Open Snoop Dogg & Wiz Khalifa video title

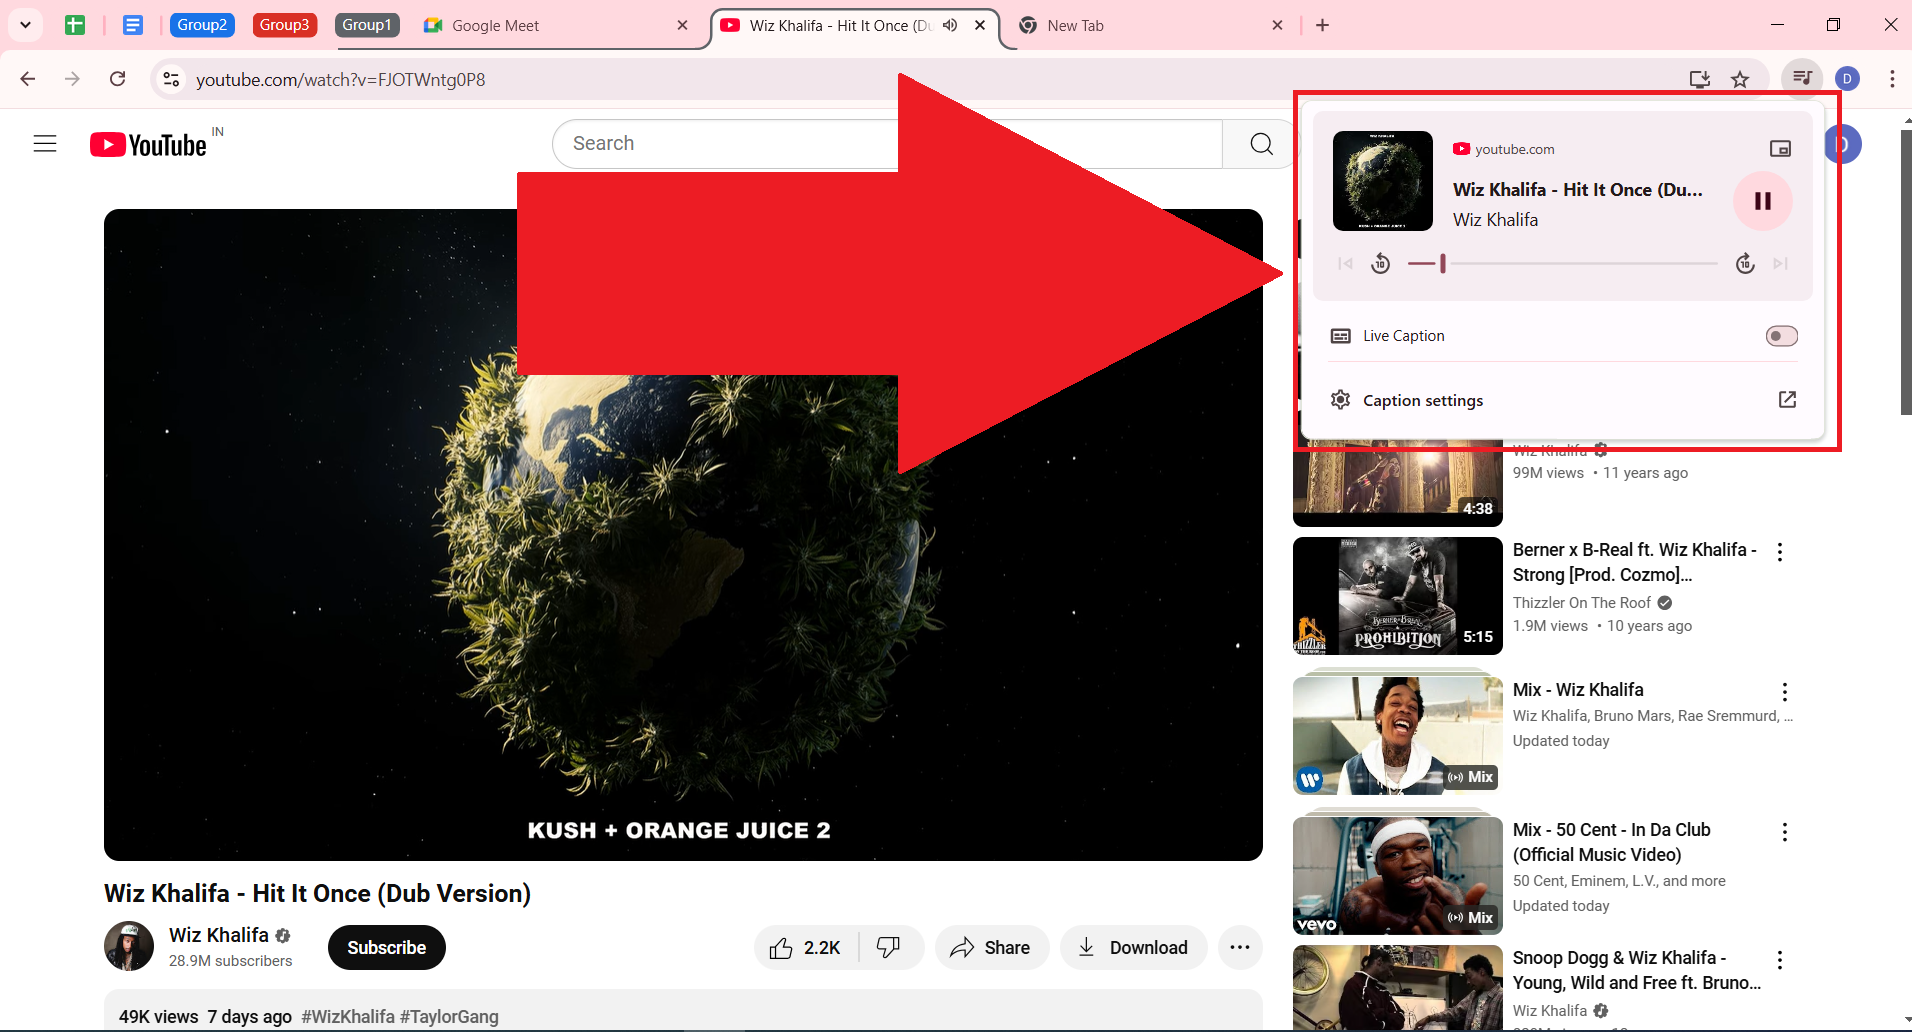1637,970
